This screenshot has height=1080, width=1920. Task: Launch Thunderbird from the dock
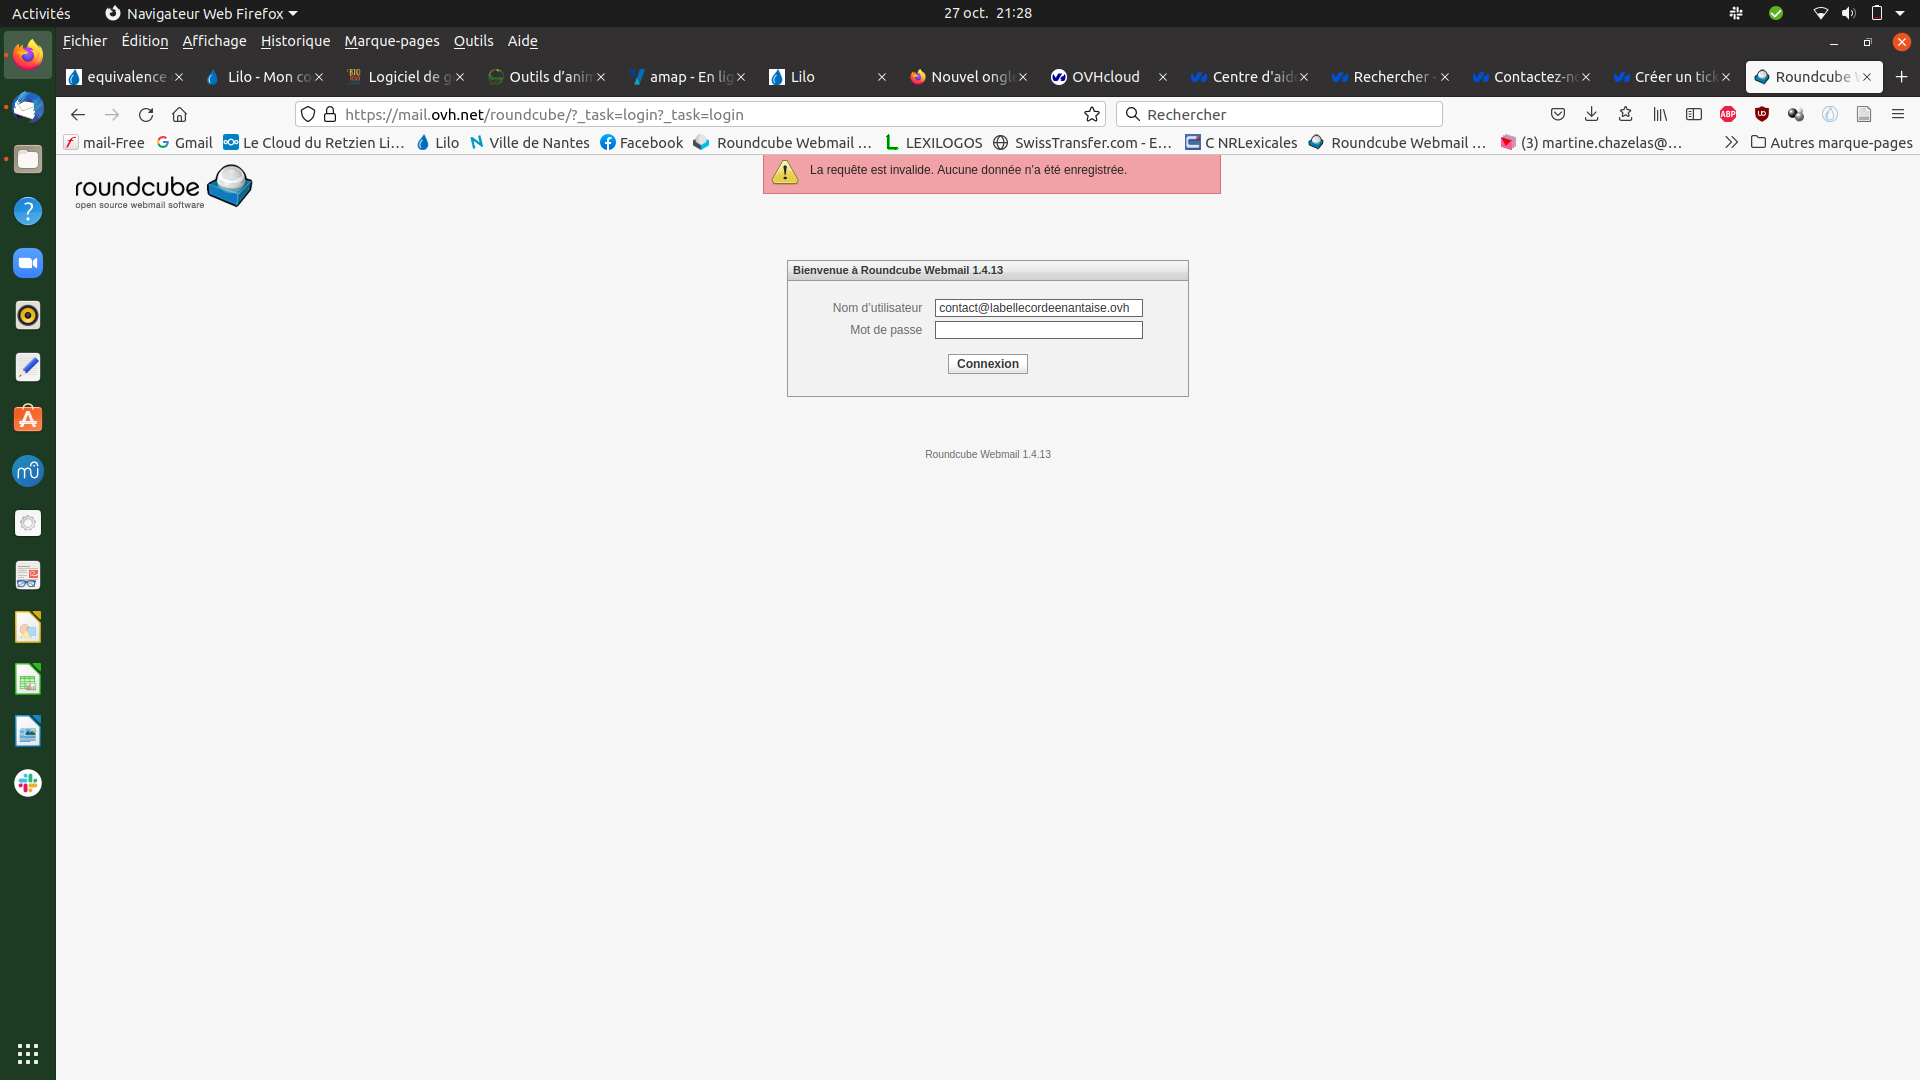28,107
